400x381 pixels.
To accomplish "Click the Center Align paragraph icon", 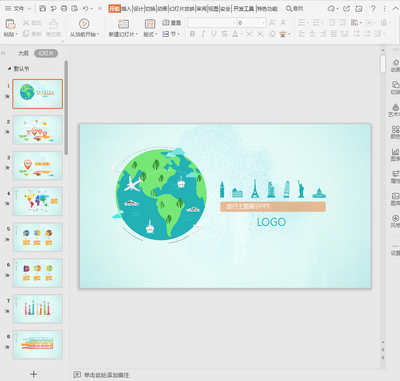I will [x=312, y=34].
